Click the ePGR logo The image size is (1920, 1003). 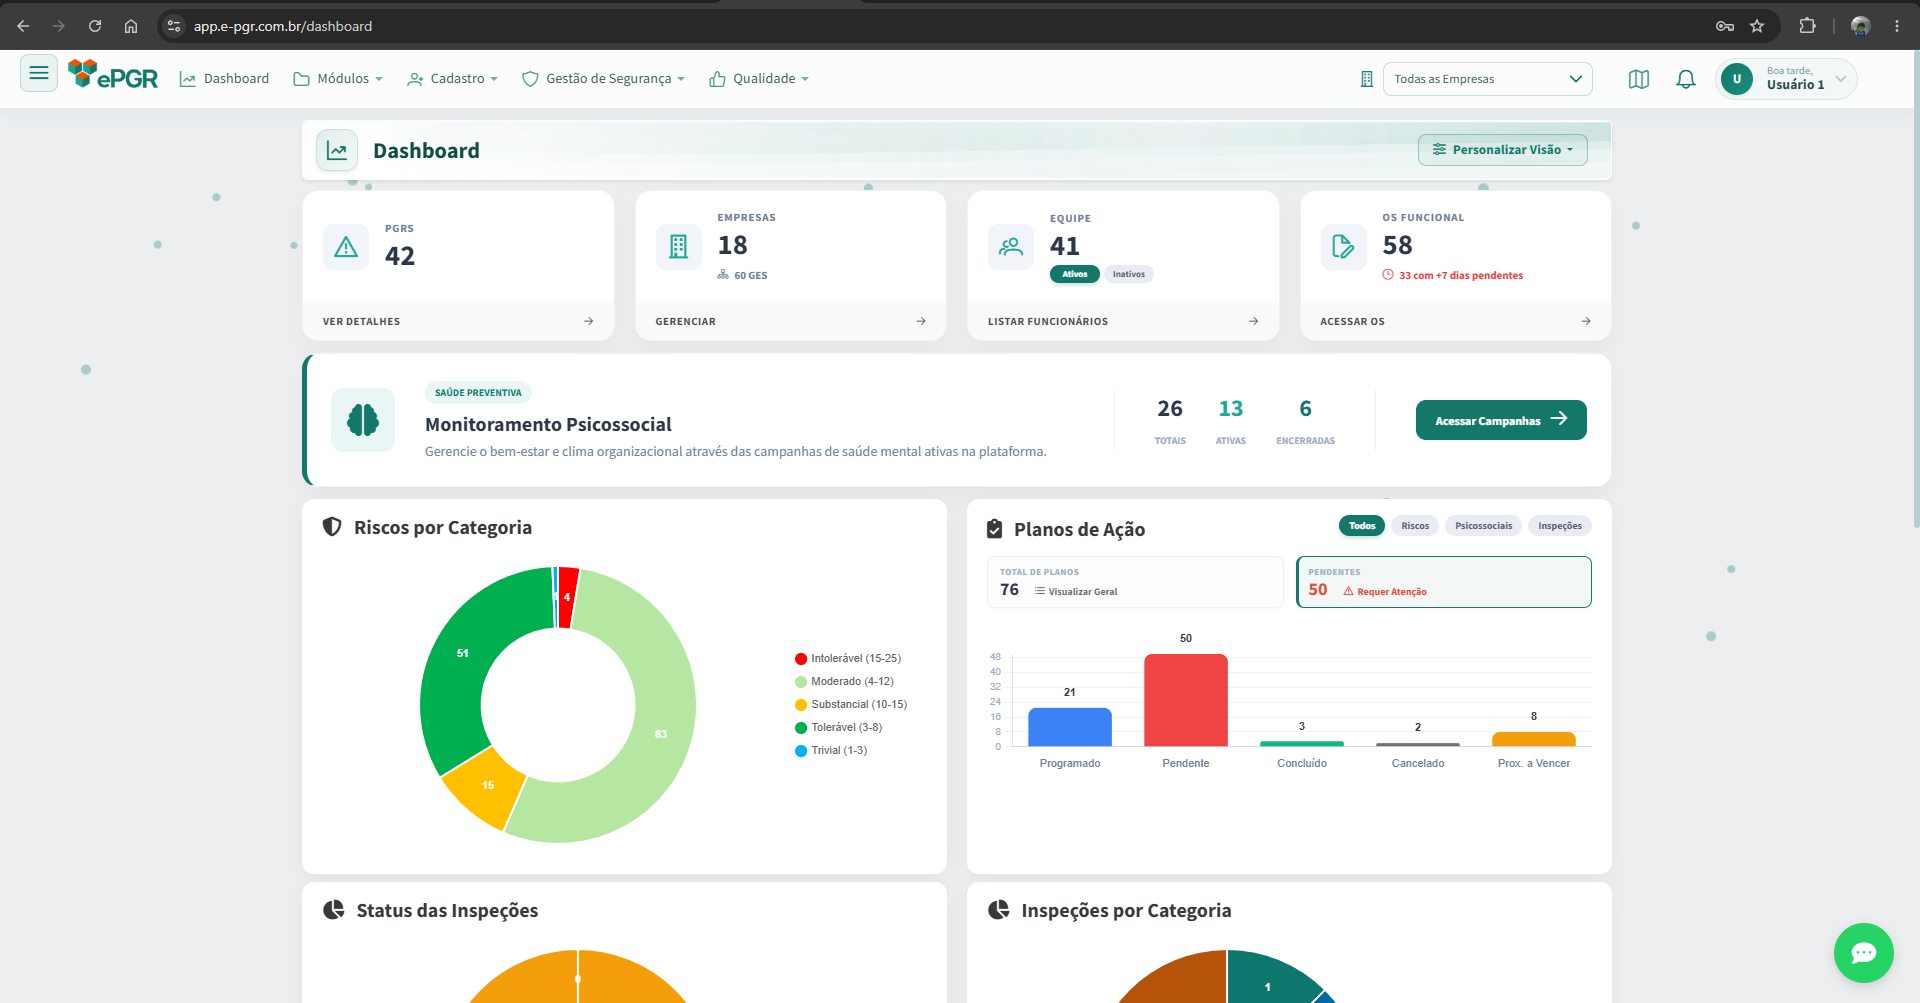tap(113, 74)
